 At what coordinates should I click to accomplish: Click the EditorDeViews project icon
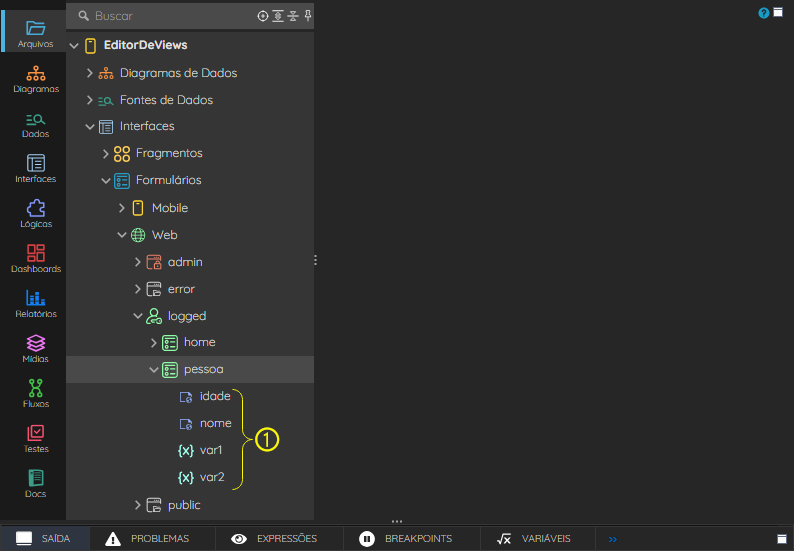91,46
